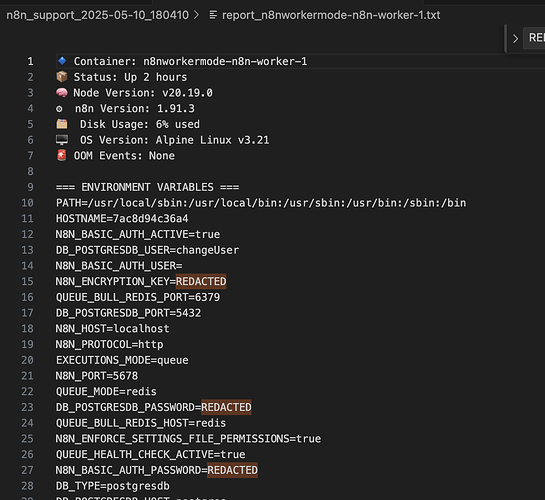Click the N8N_ENFORCE_SETTINGS_FILE_PERMISSIONS=true line
This screenshot has height=500, width=545.
coord(188,438)
